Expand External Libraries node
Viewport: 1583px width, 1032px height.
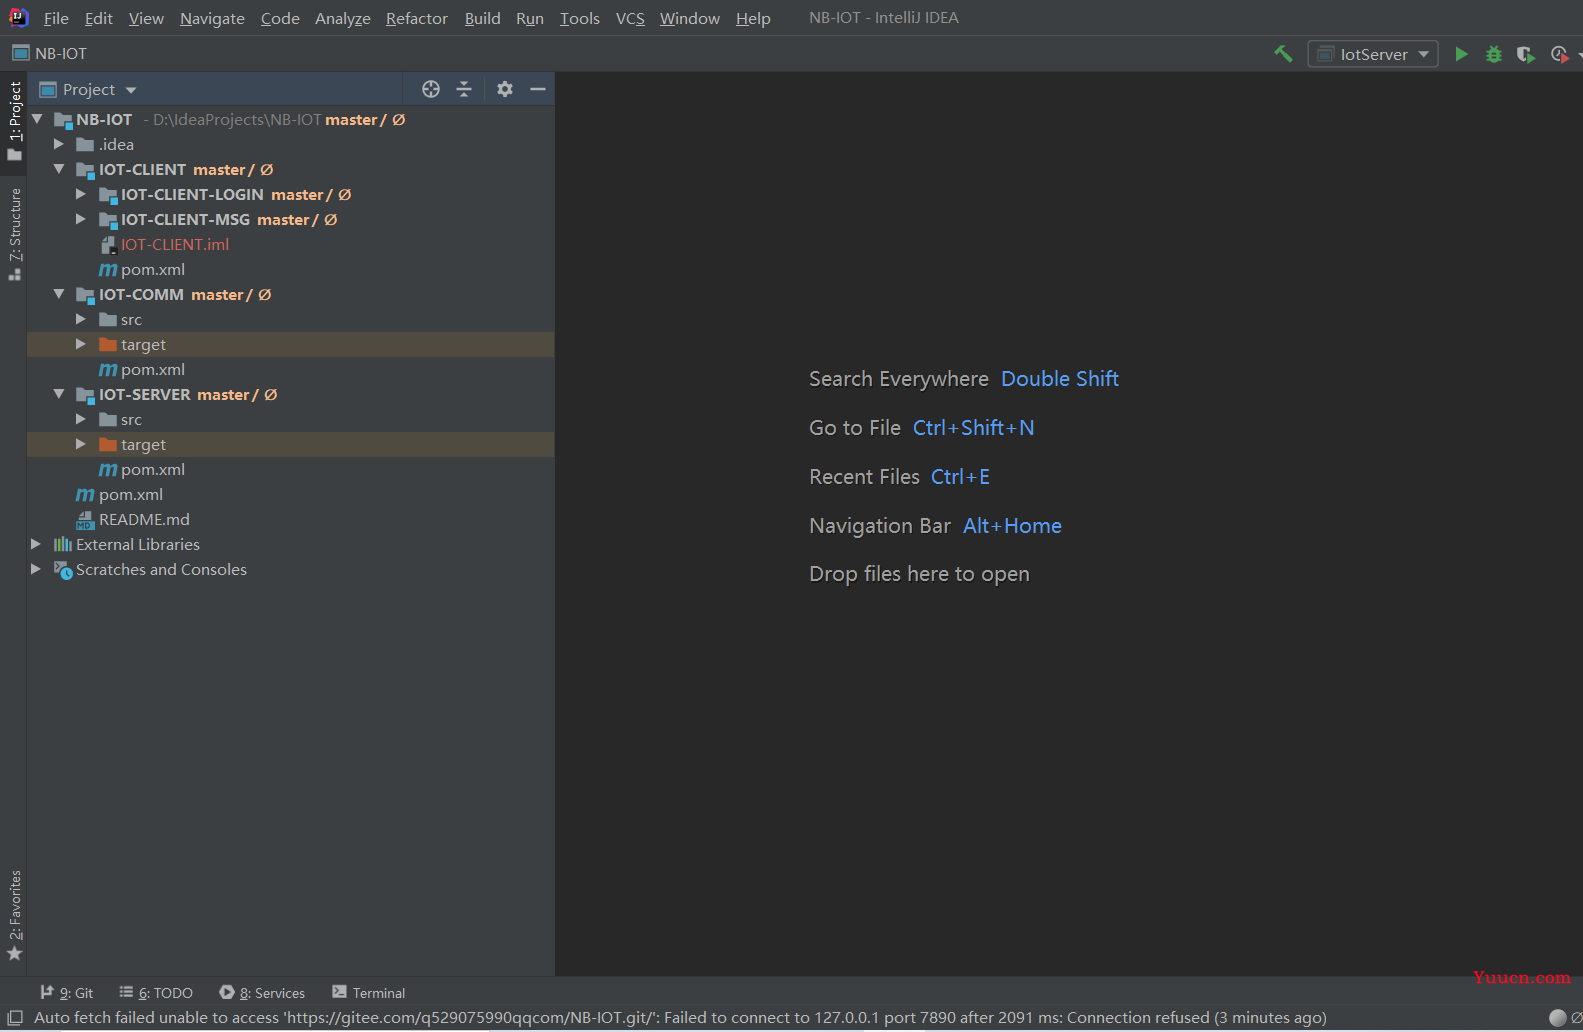click(36, 545)
